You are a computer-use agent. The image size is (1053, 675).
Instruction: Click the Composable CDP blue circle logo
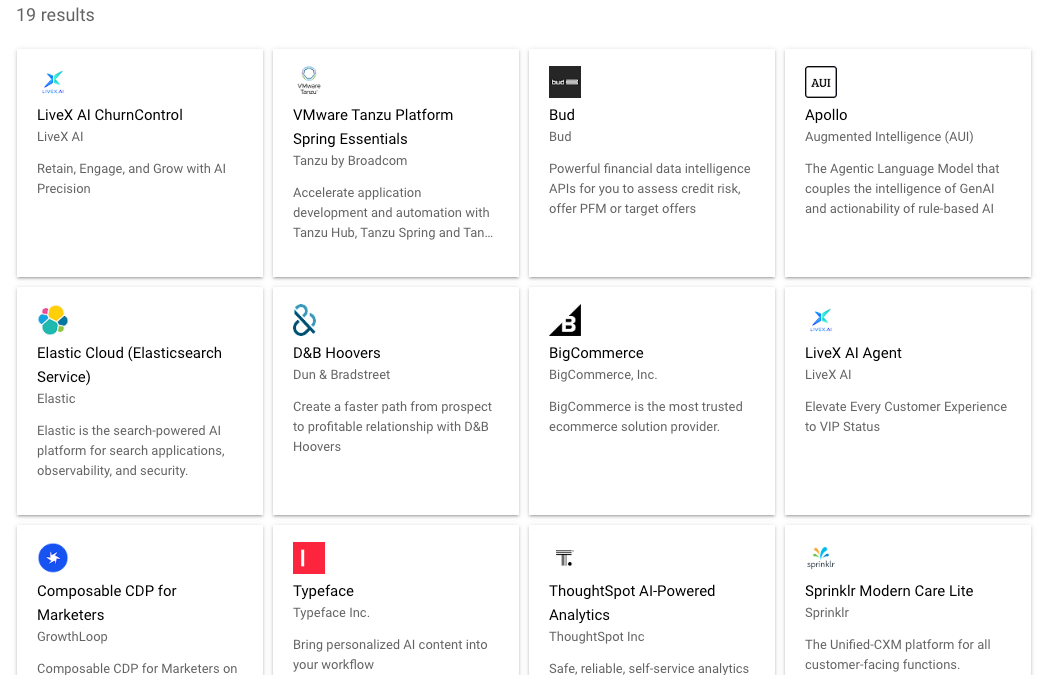tap(53, 558)
